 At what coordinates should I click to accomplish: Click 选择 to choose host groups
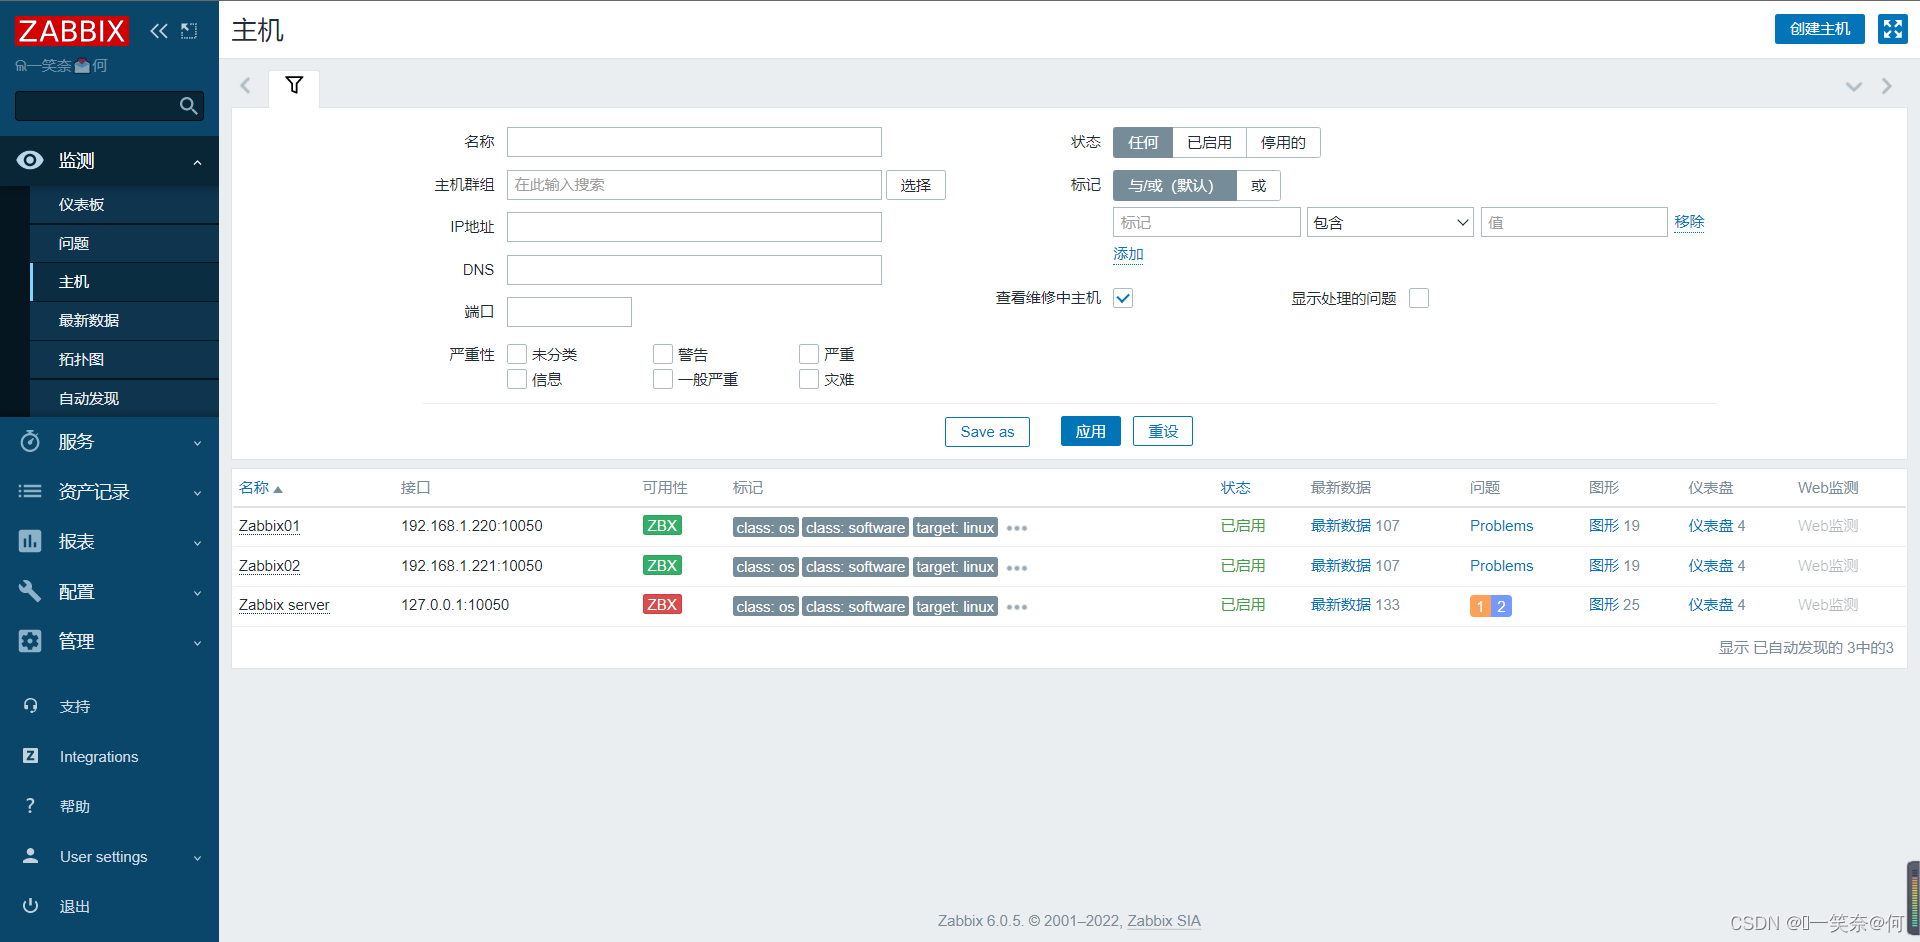click(x=915, y=185)
